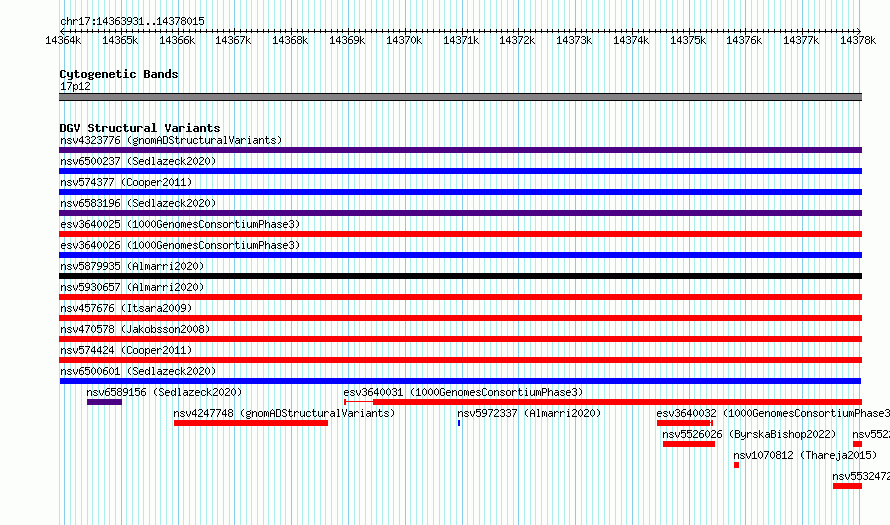
Task: Select the purple nsv6589156 variant bar
Action: tap(104, 402)
